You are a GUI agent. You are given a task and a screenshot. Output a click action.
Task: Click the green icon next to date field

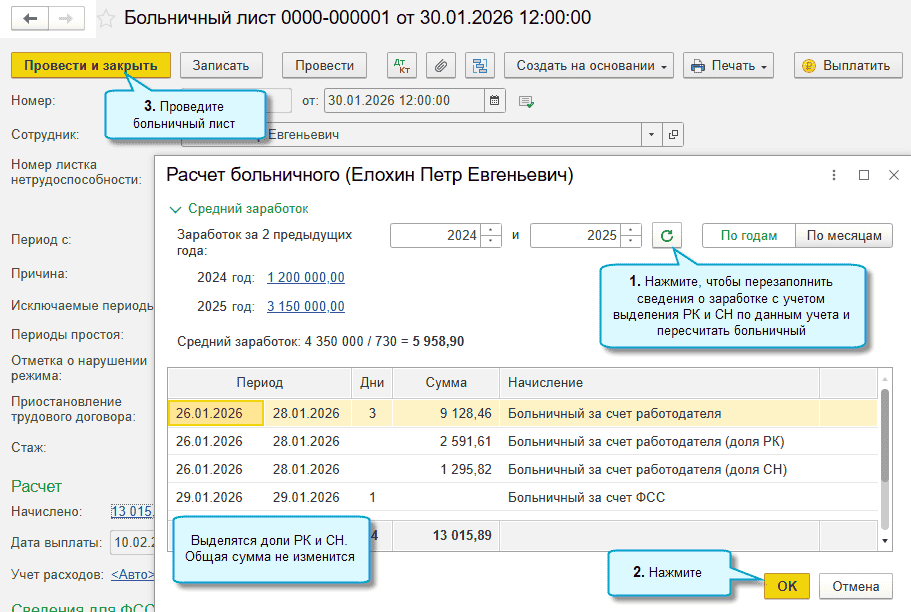click(x=527, y=101)
